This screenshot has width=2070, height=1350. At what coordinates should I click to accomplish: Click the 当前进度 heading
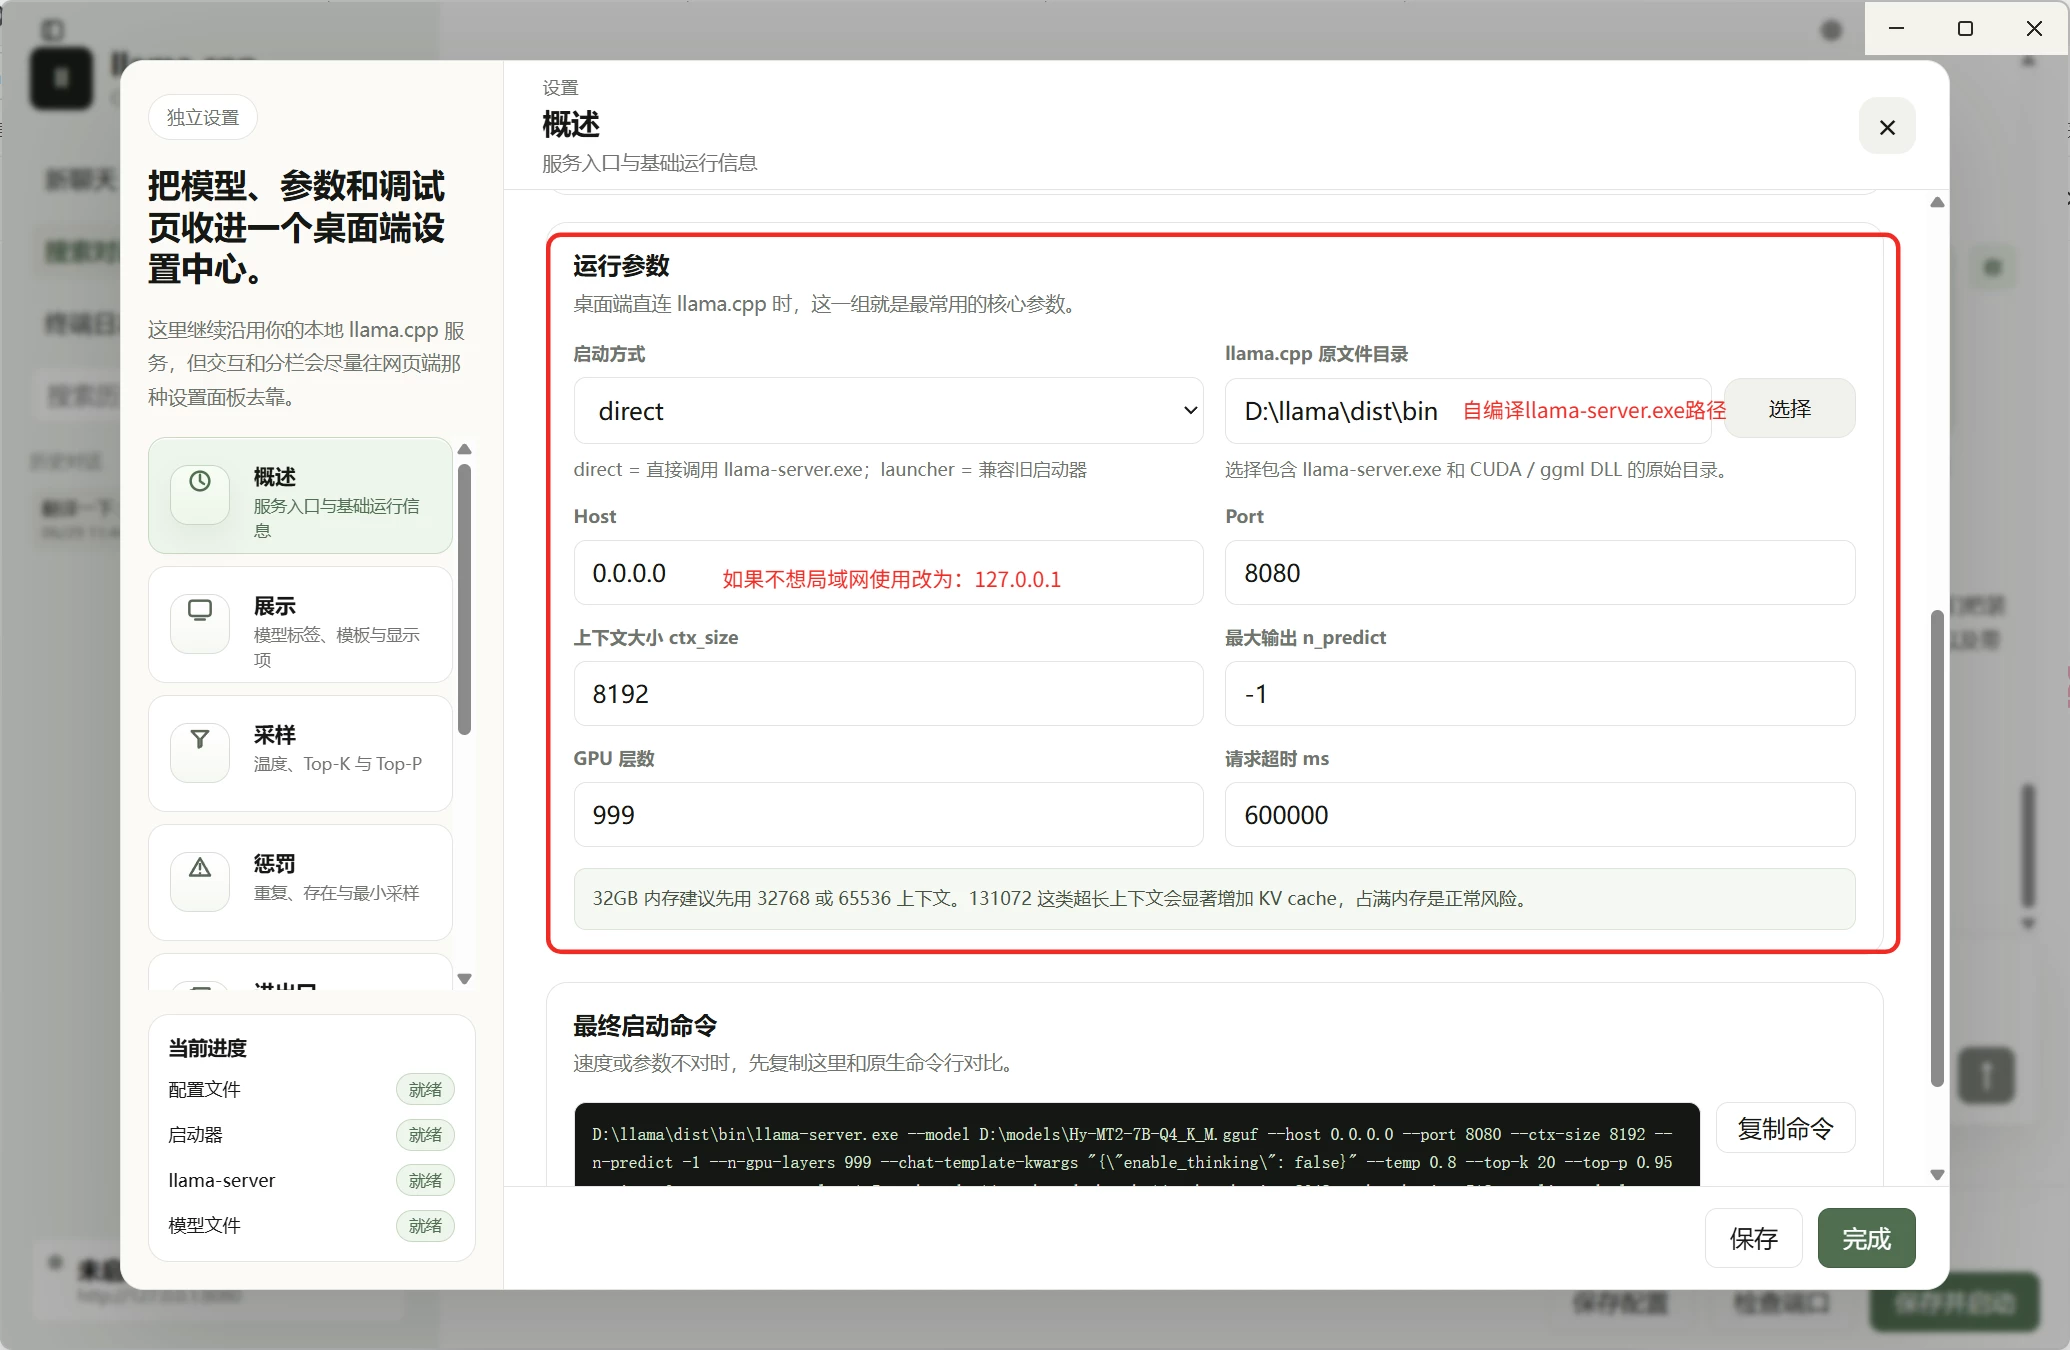point(207,1048)
